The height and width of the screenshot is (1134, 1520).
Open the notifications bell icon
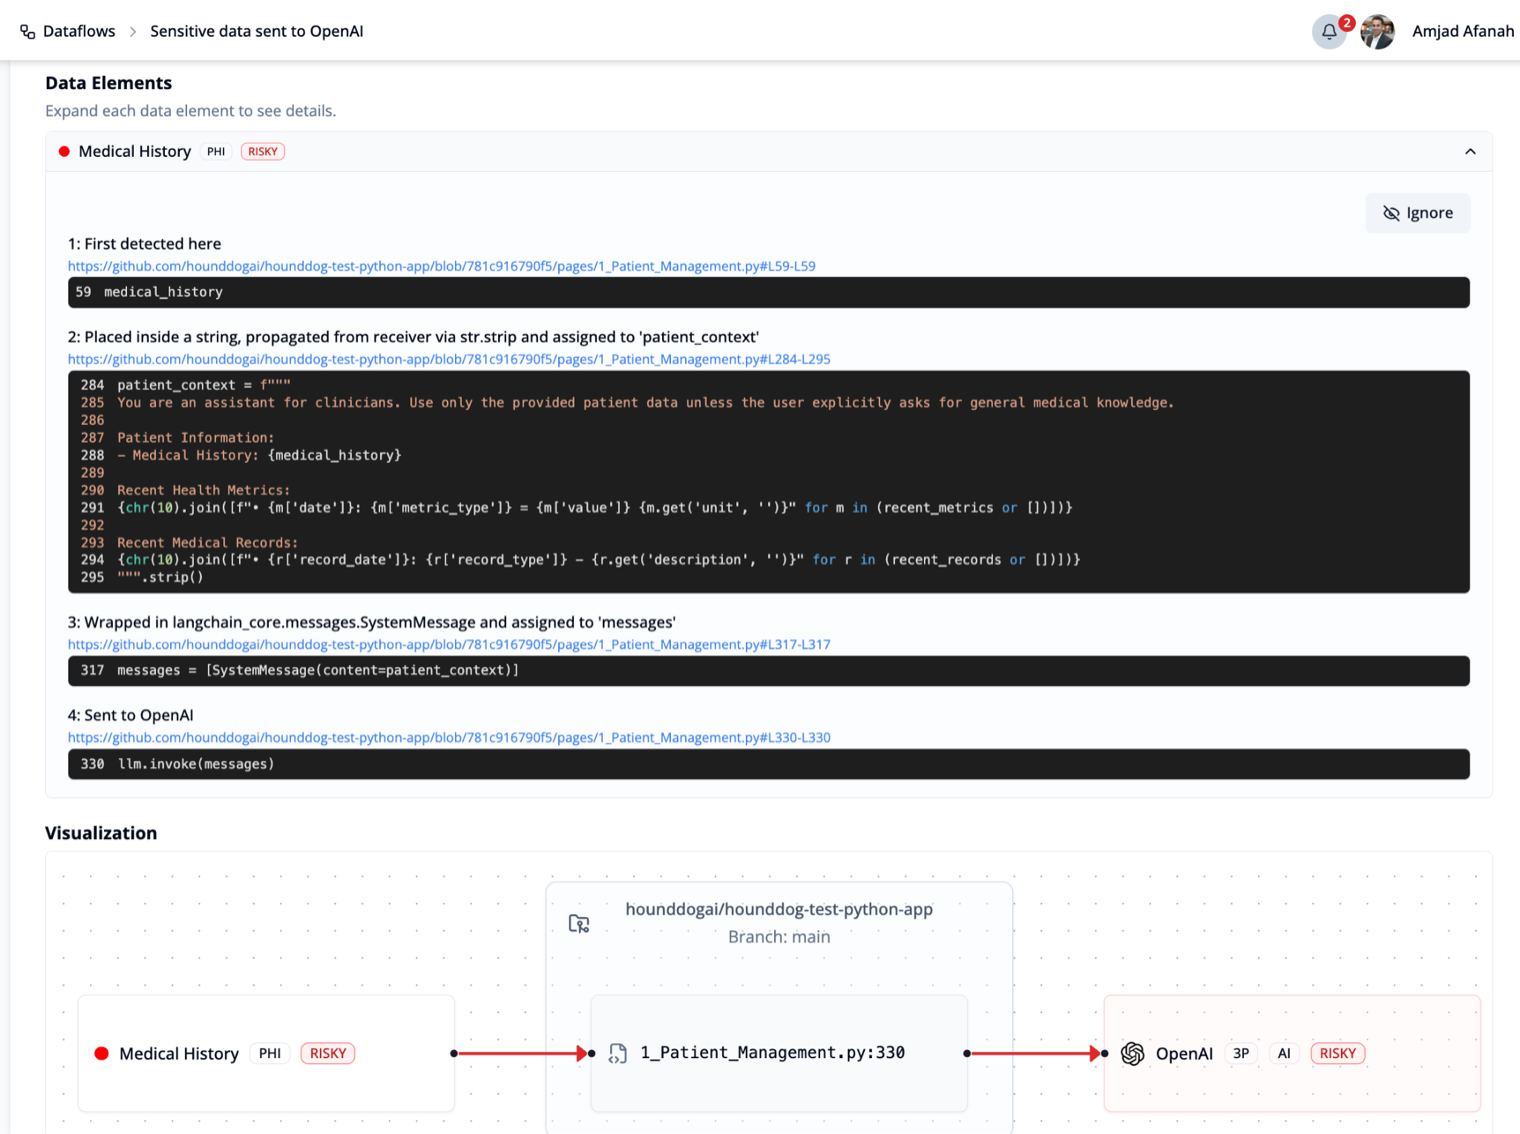[x=1329, y=32]
